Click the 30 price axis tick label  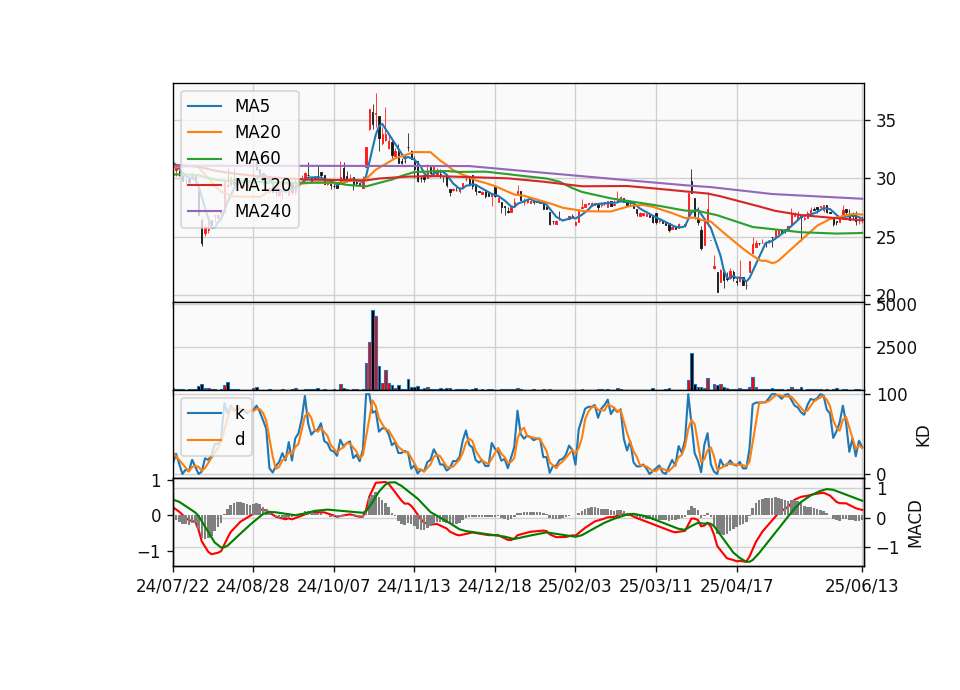pyautogui.click(x=885, y=179)
